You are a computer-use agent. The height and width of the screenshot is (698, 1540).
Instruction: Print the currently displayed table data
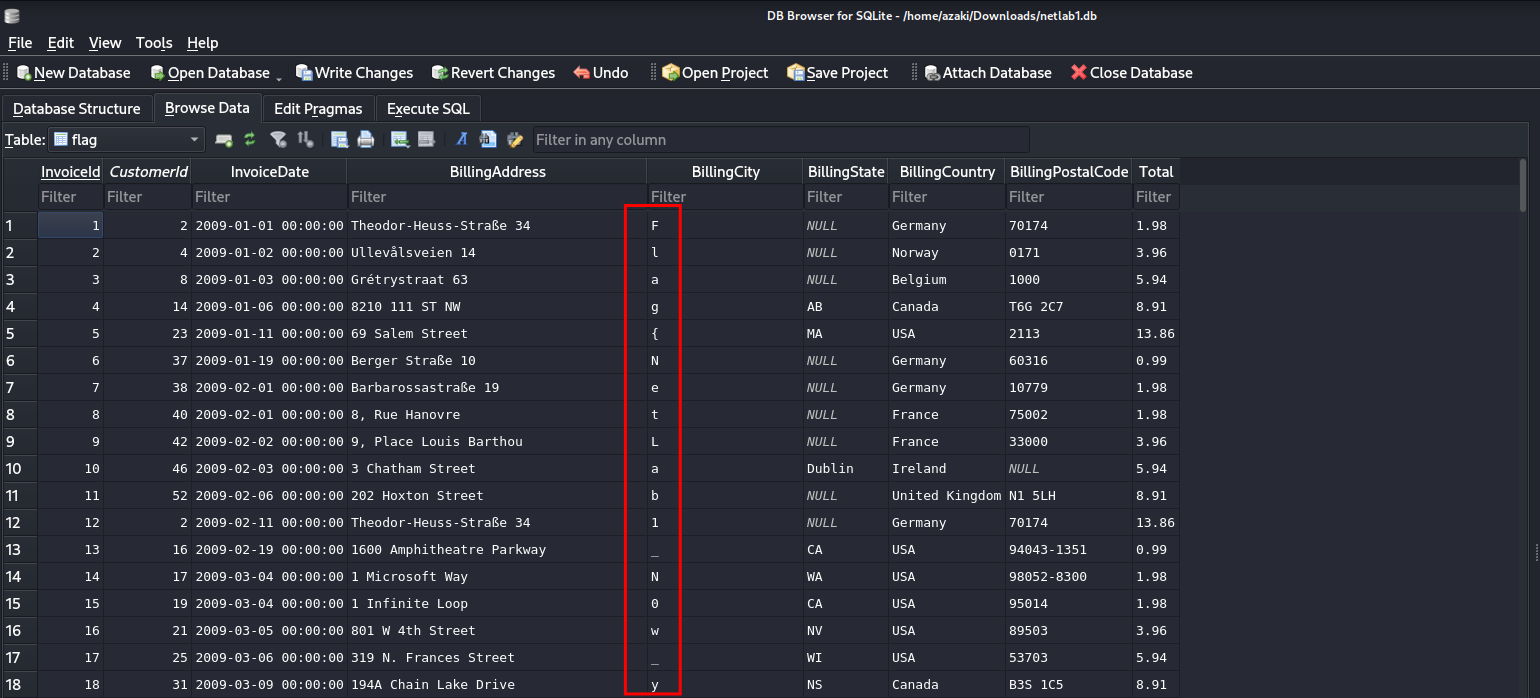tap(365, 140)
